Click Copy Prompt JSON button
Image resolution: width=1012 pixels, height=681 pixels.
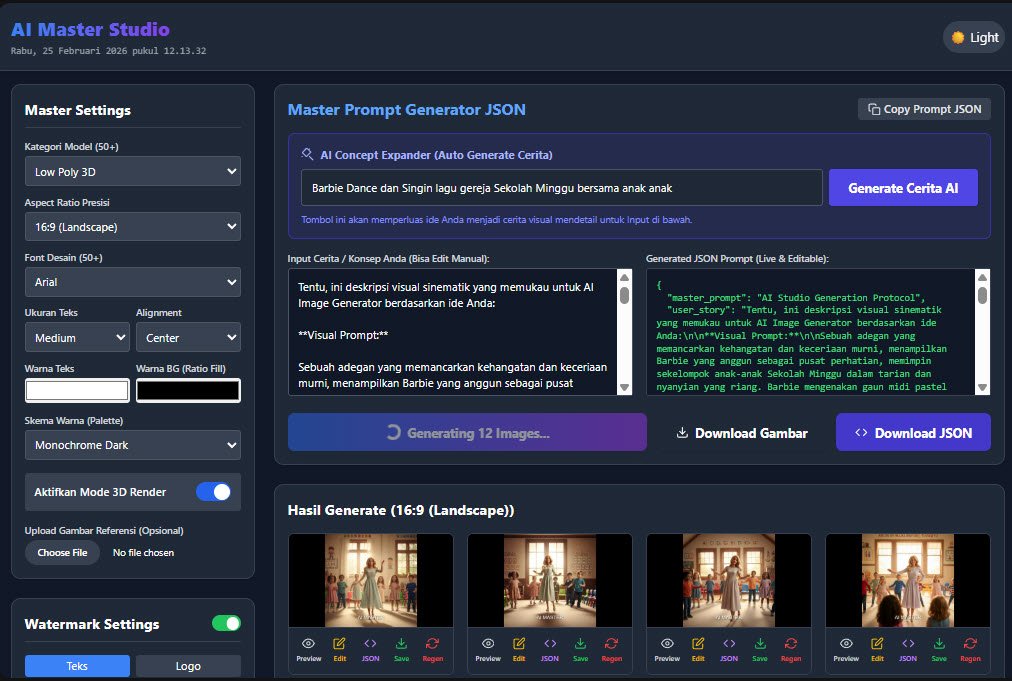(x=924, y=109)
